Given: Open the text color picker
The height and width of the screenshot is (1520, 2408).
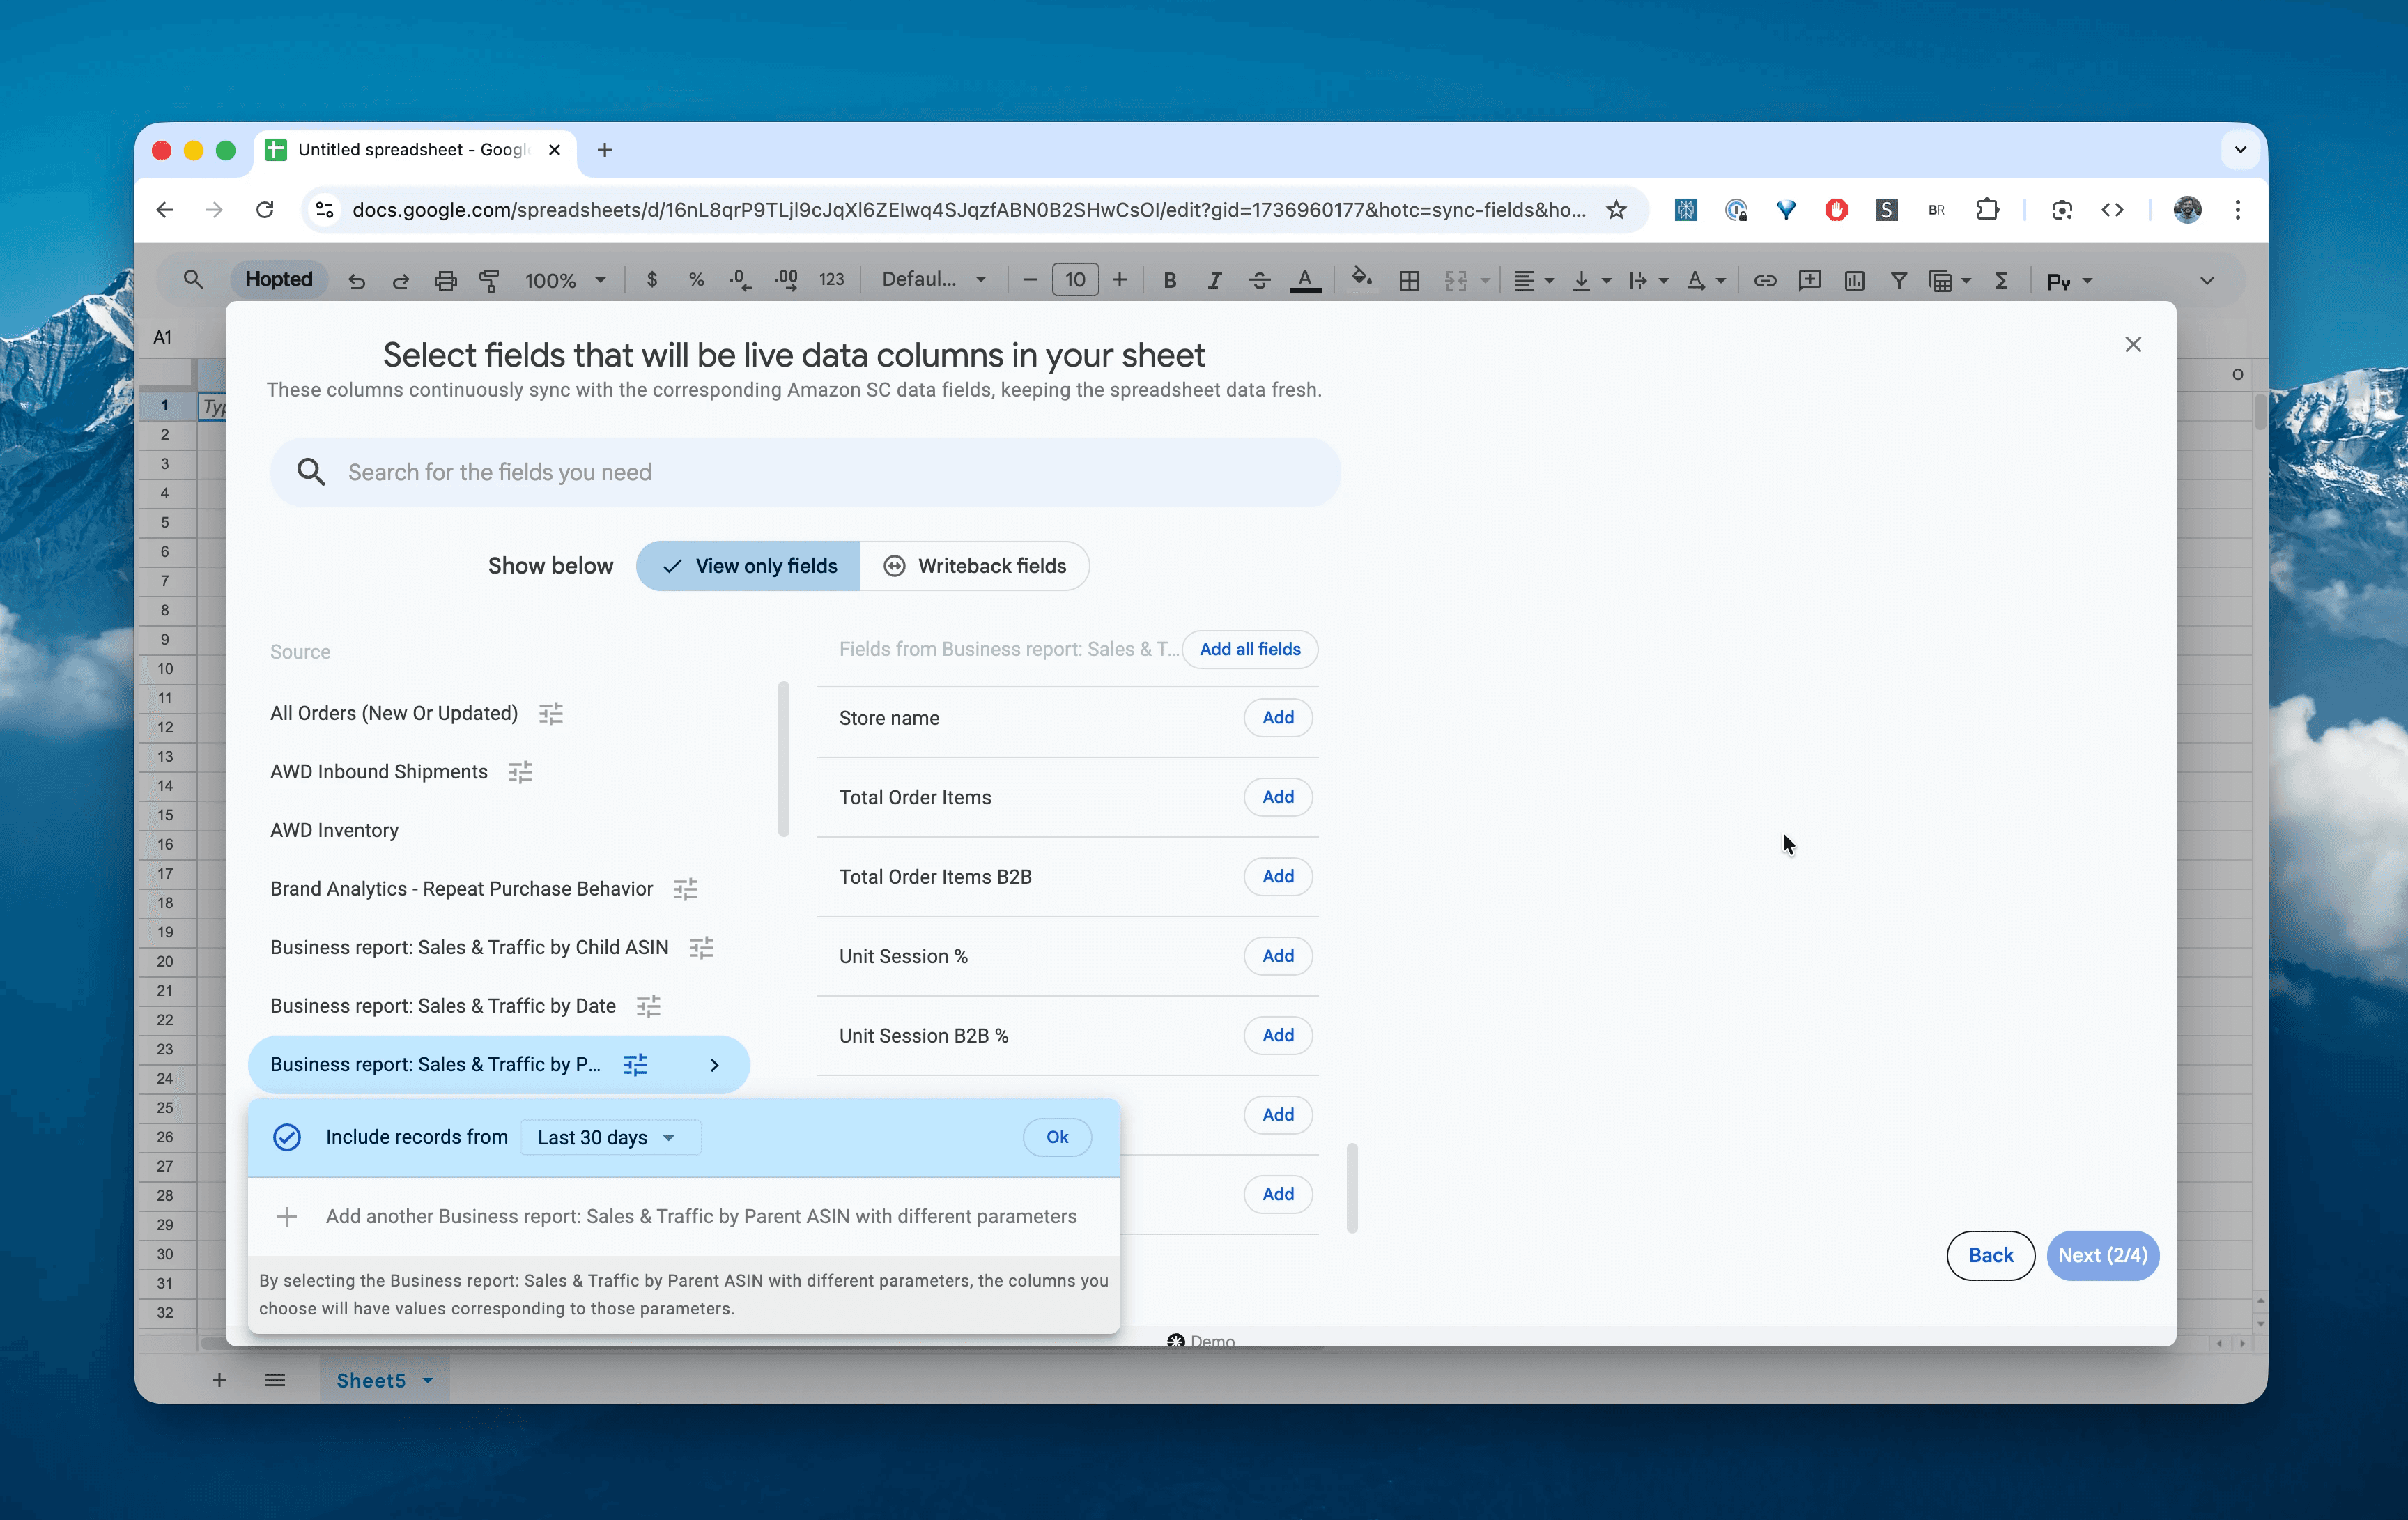Looking at the screenshot, I should (x=1305, y=281).
